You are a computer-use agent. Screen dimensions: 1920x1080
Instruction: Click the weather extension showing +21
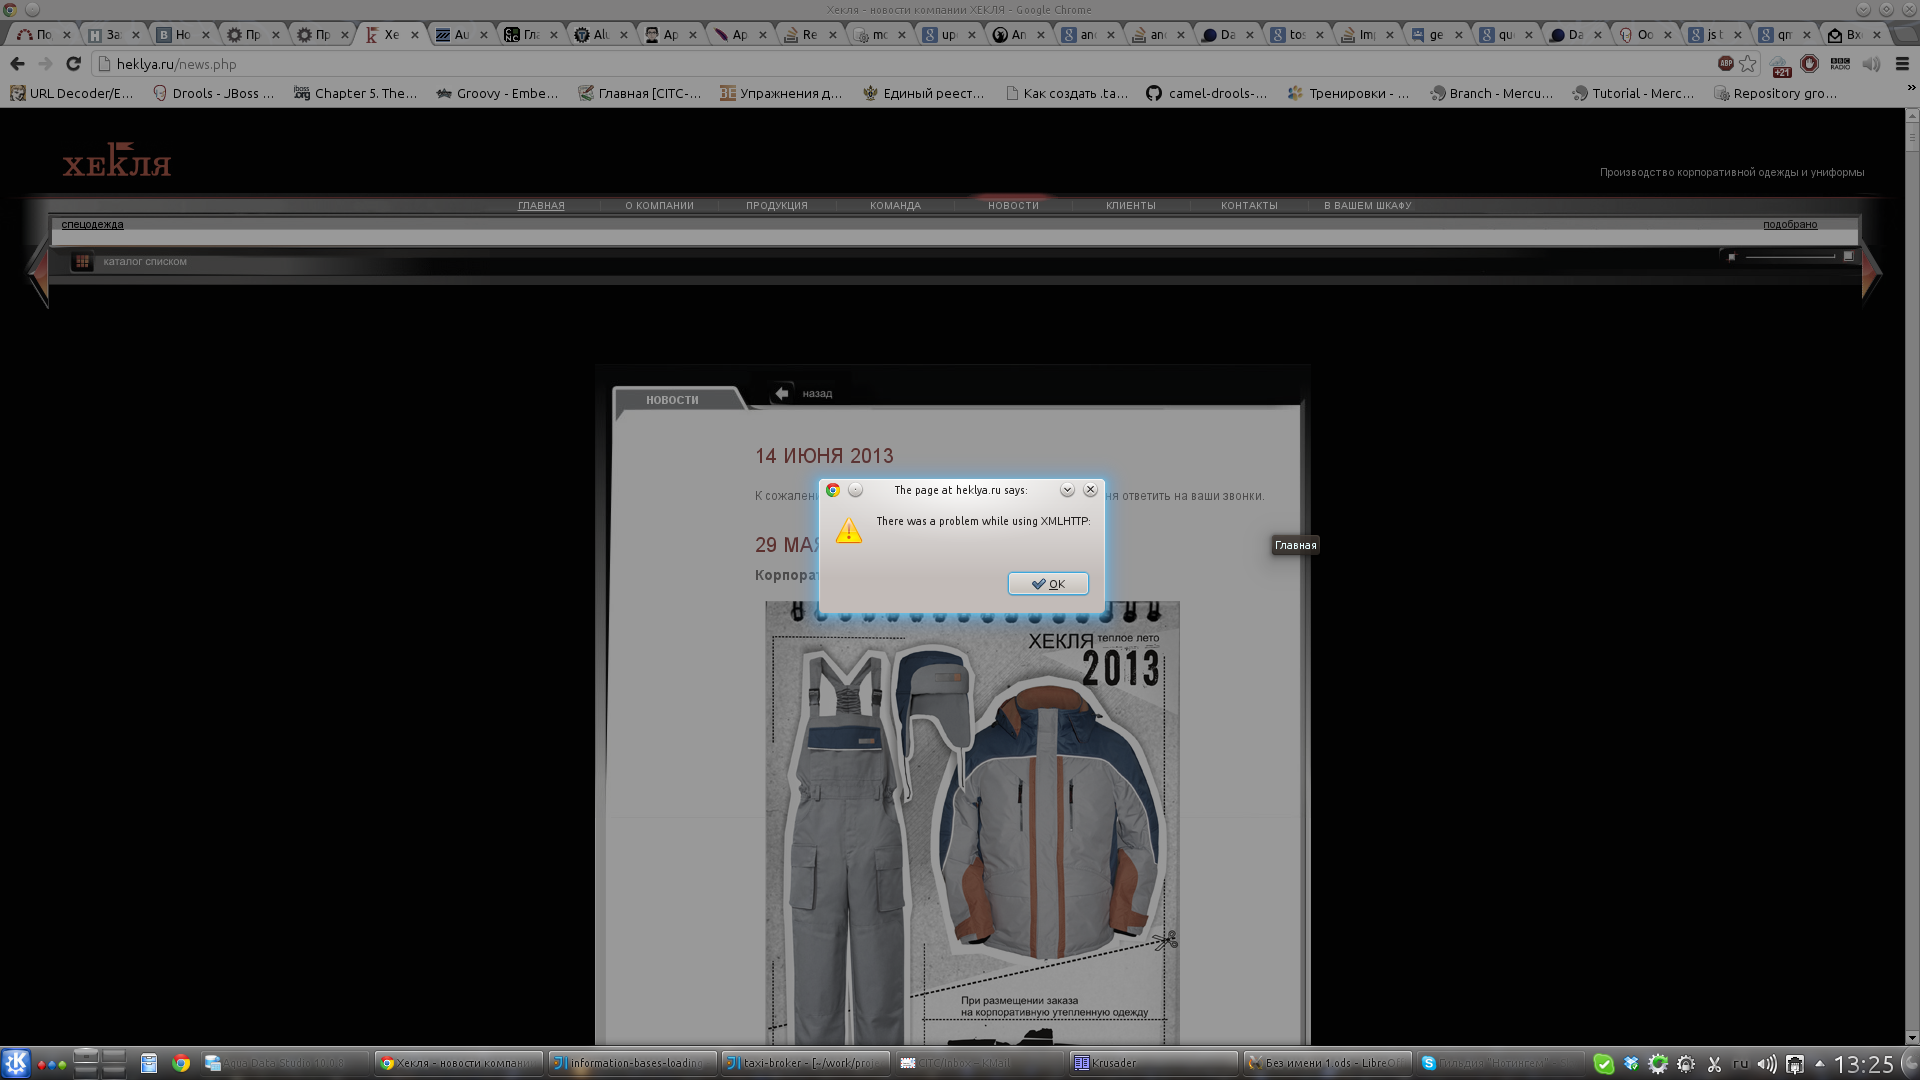click(1781, 66)
